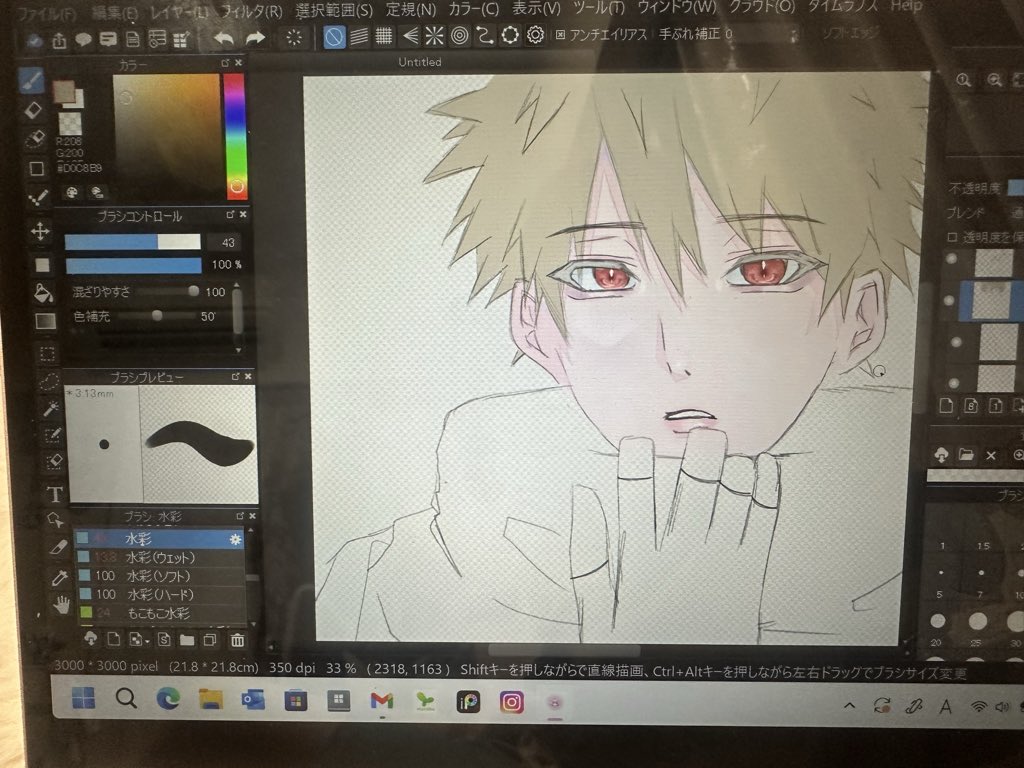1024x768 pixels.
Task: Open Instagram from the Windows taskbar
Action: (511, 702)
